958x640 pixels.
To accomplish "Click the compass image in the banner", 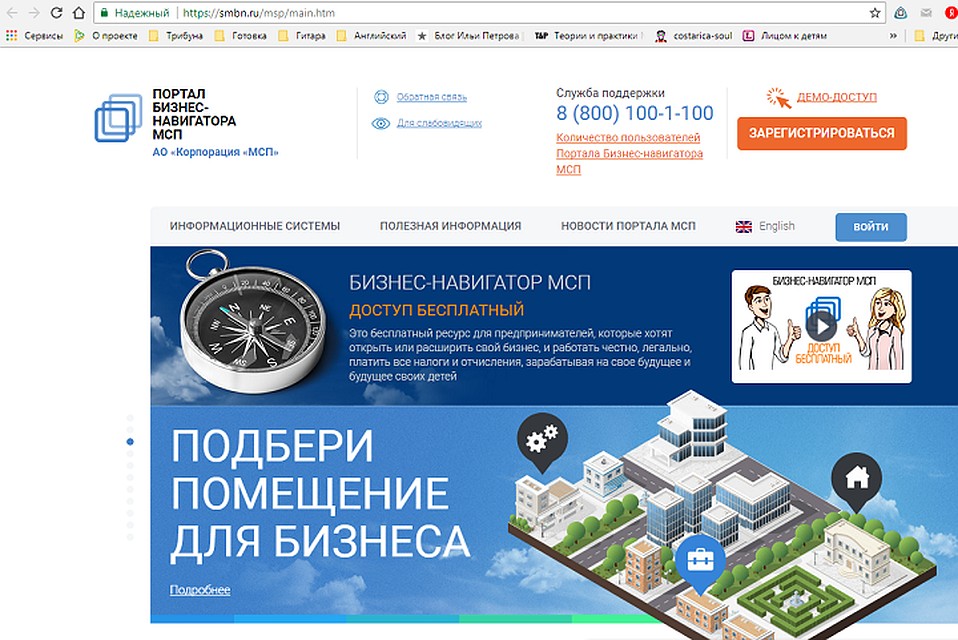I will (254, 321).
